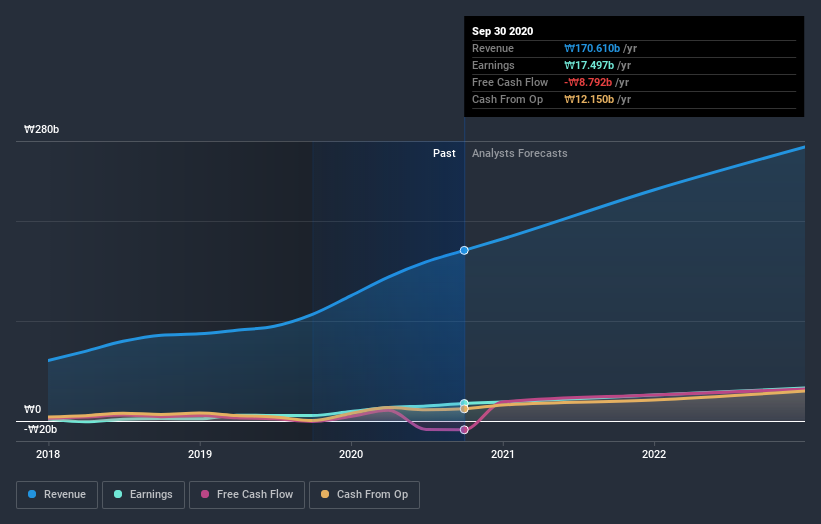The height and width of the screenshot is (524, 821).
Task: Click the ₩12.150b cash from op value
Action: (589, 99)
